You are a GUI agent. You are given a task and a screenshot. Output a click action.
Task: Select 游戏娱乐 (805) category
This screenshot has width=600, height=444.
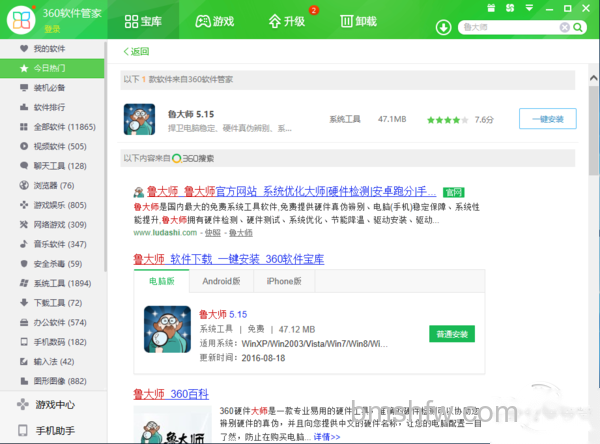coord(52,205)
